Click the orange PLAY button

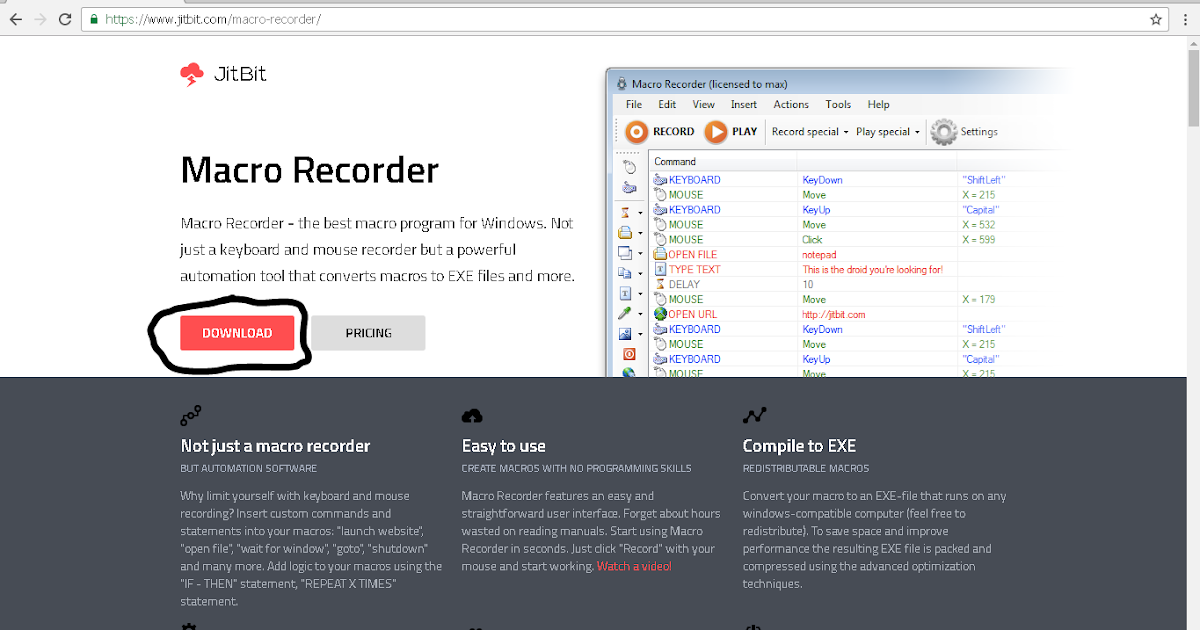point(731,131)
